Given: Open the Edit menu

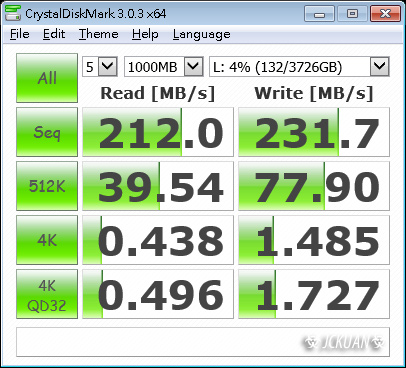Looking at the screenshot, I should point(54,34).
